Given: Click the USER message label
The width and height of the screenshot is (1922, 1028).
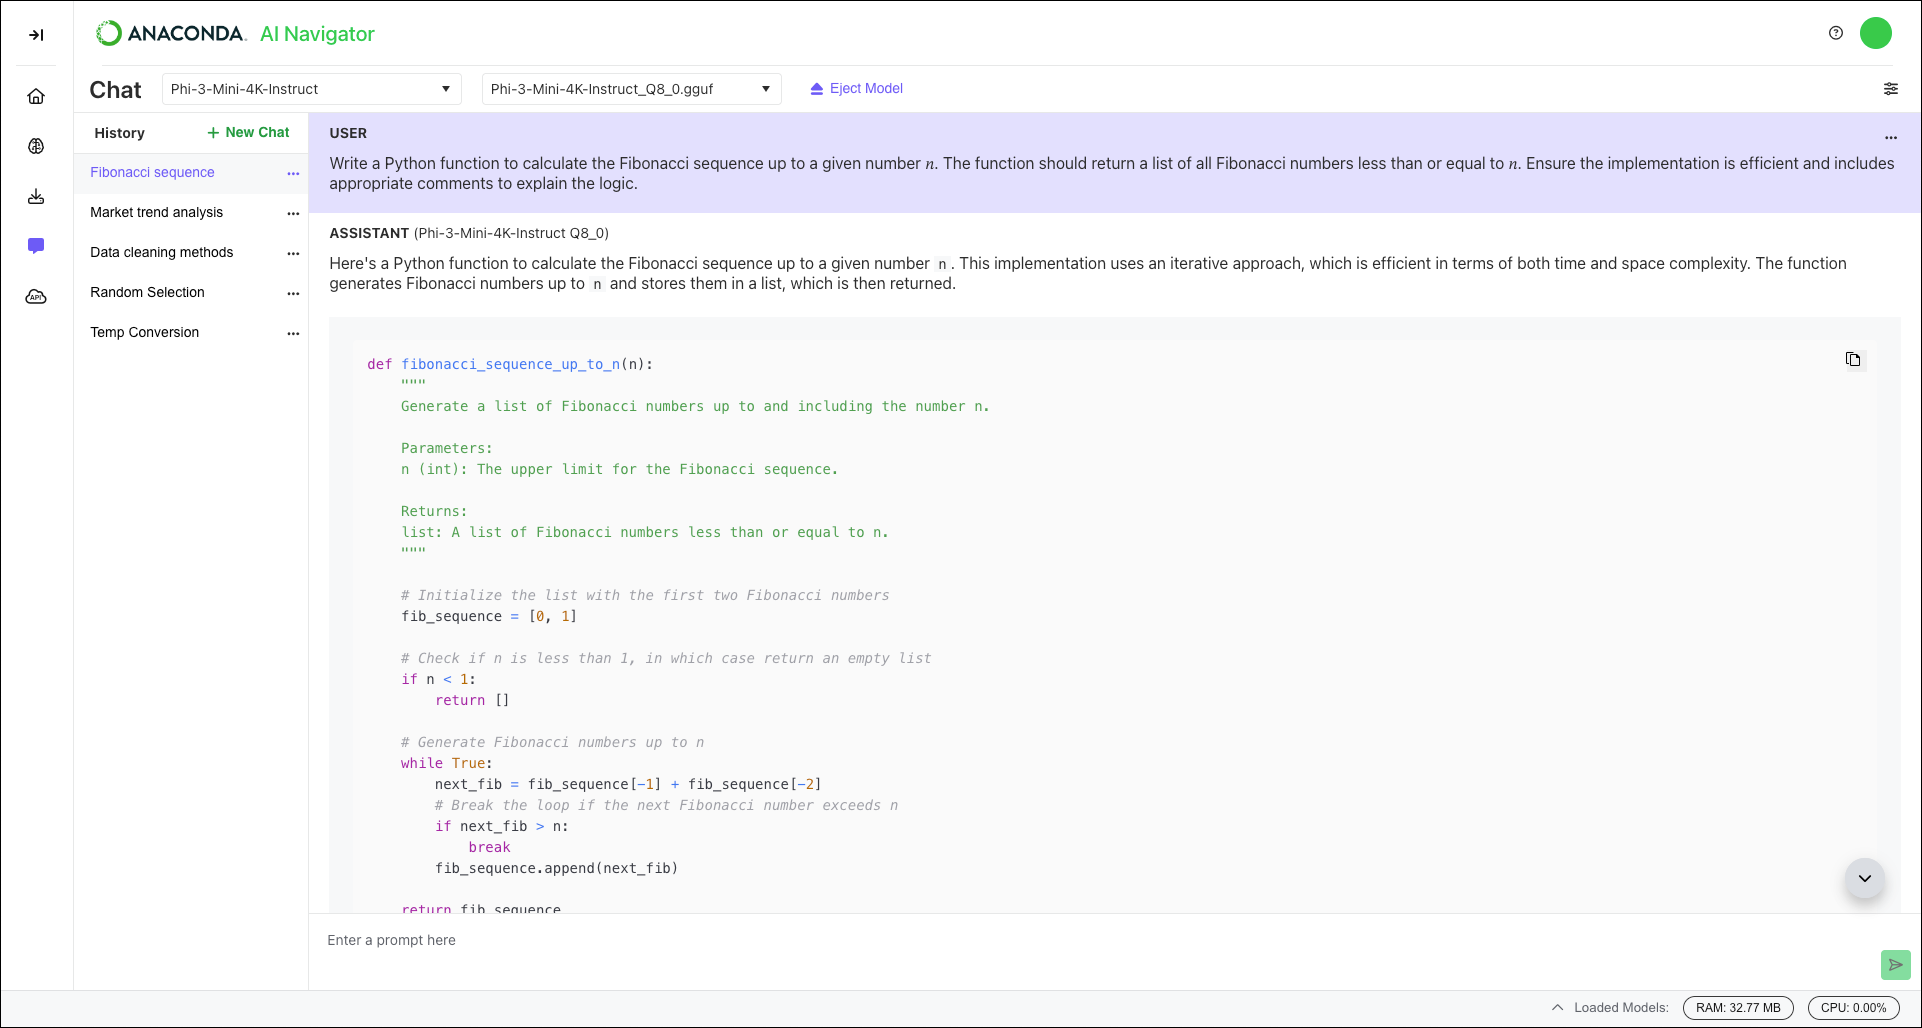Looking at the screenshot, I should point(348,133).
